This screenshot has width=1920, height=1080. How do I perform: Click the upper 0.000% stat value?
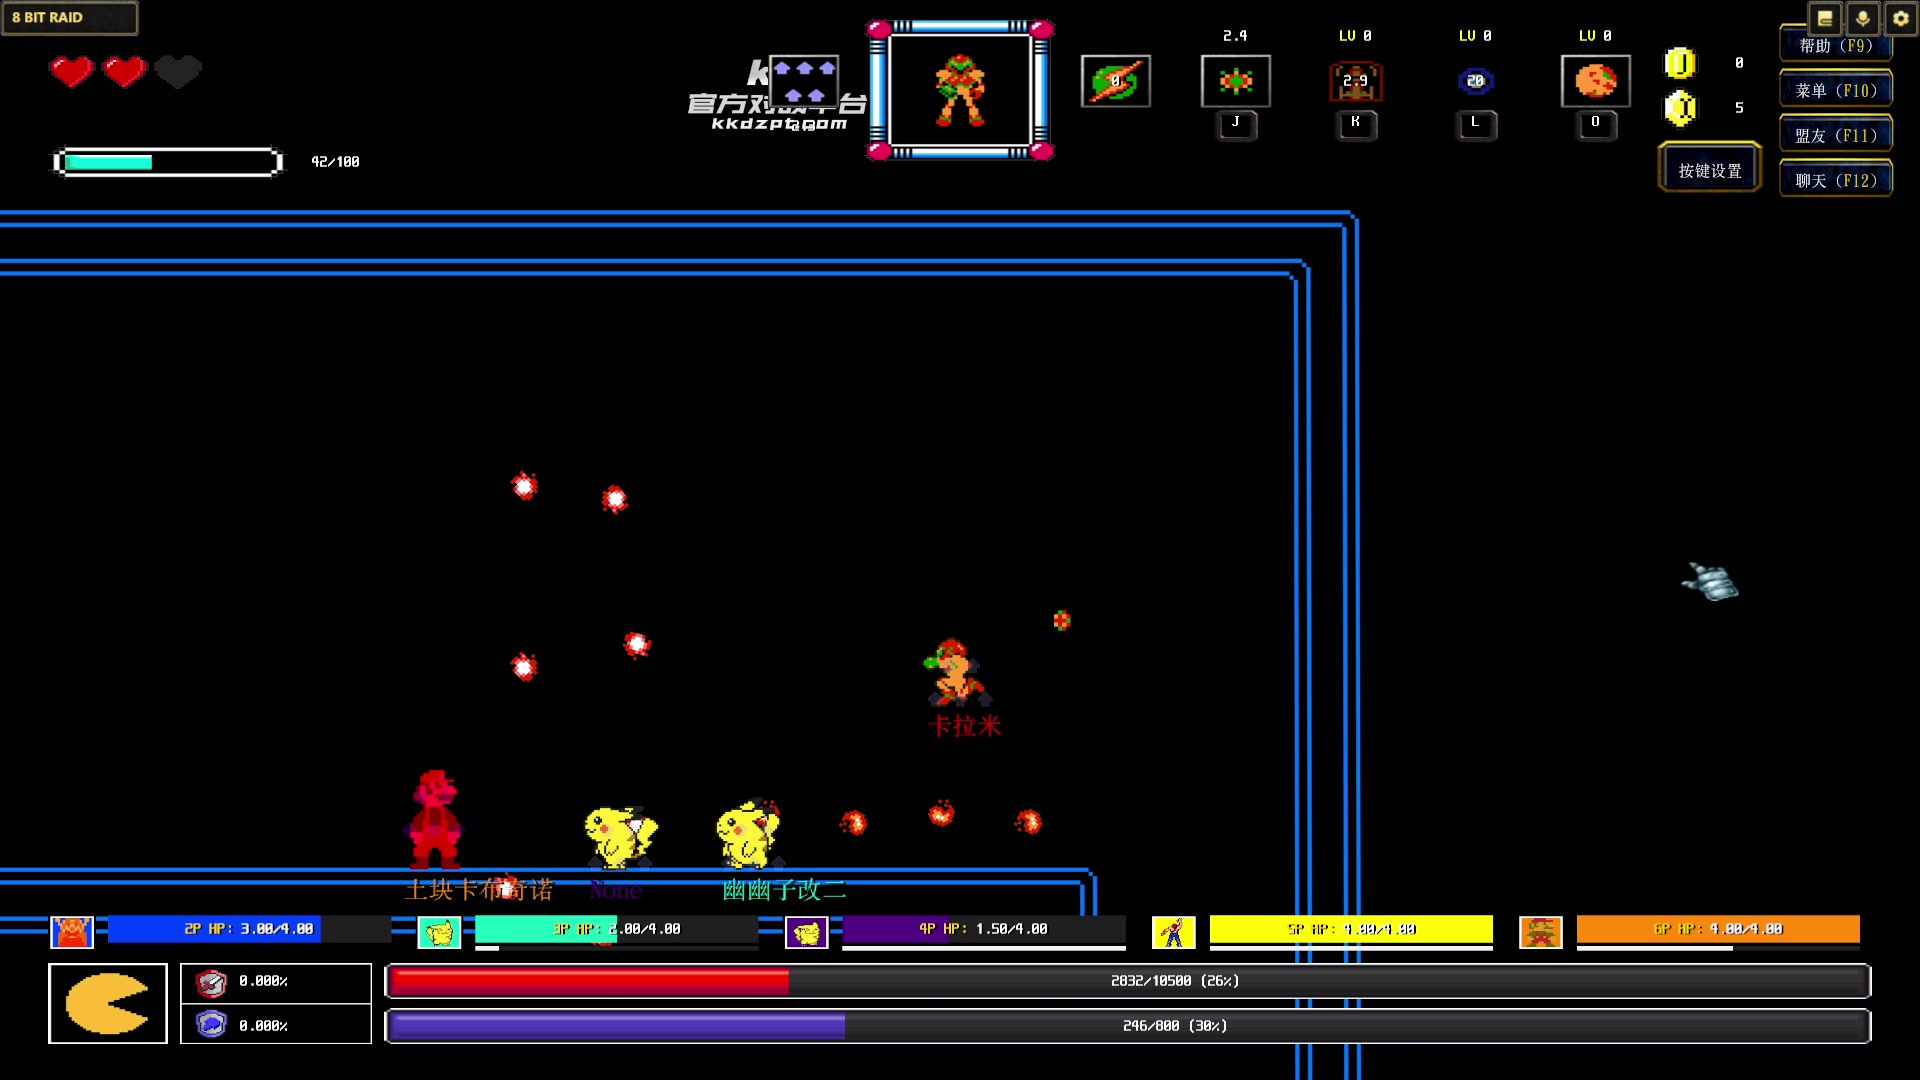pyautogui.click(x=263, y=981)
